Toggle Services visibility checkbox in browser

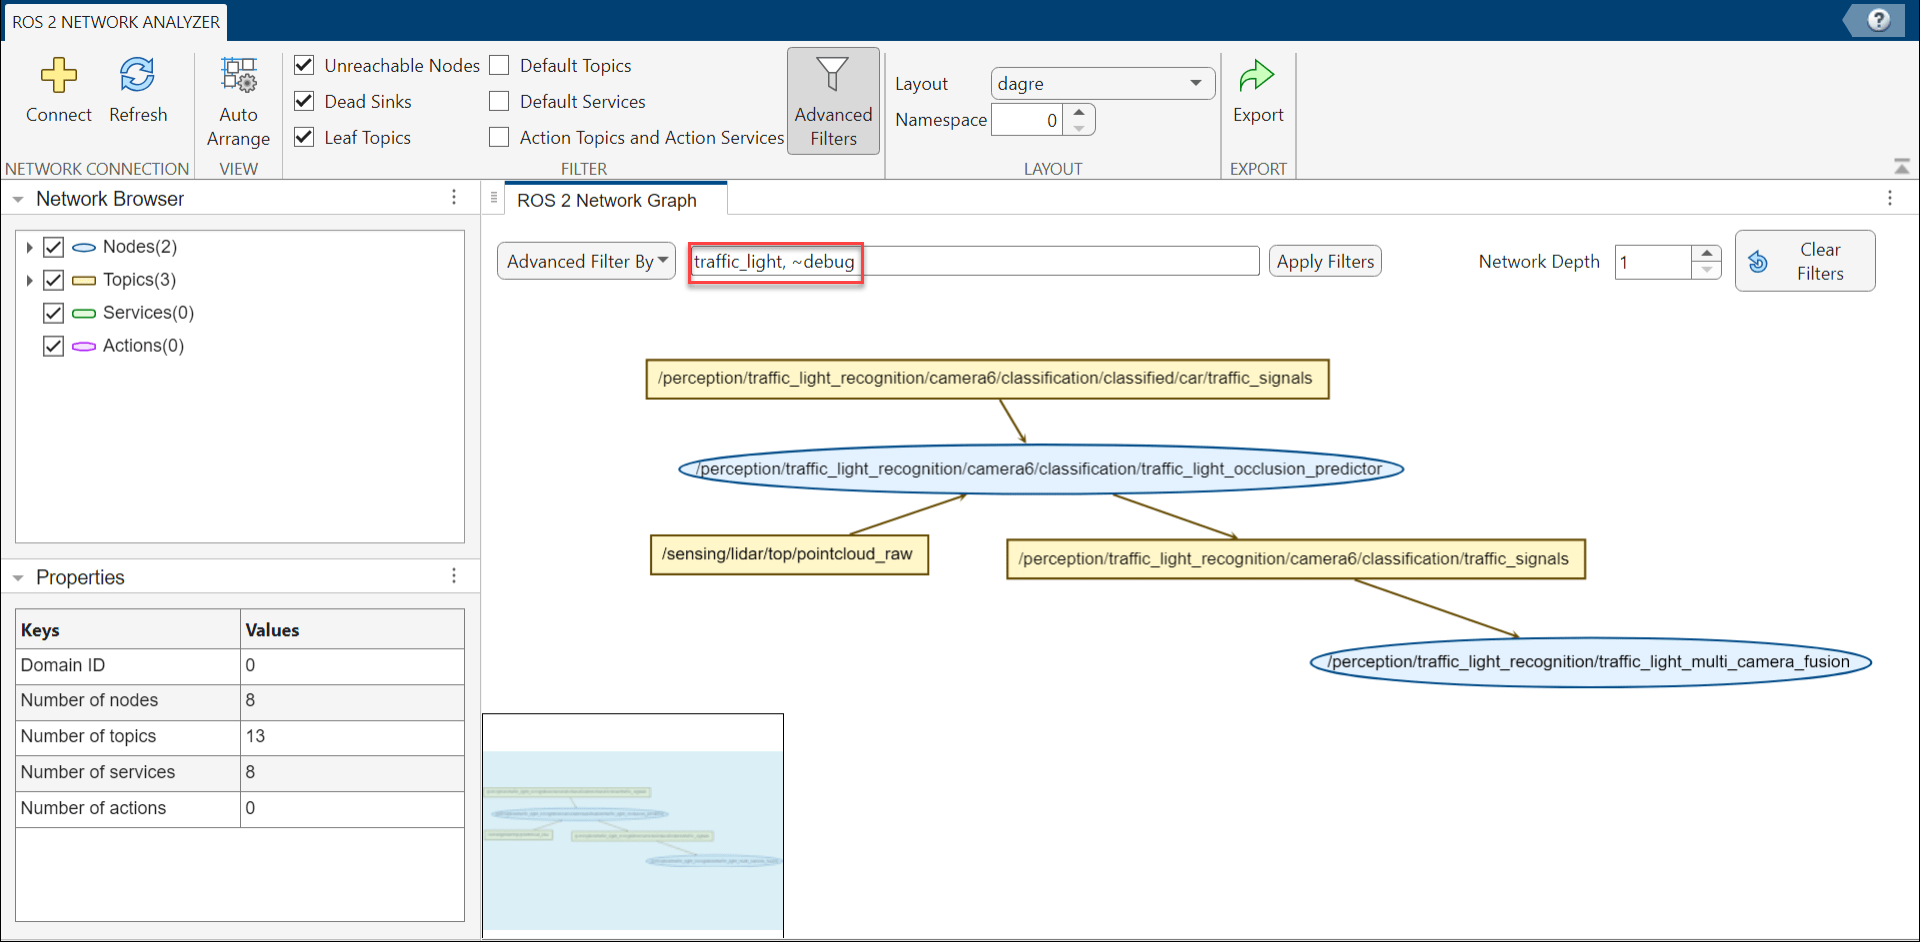click(x=54, y=313)
